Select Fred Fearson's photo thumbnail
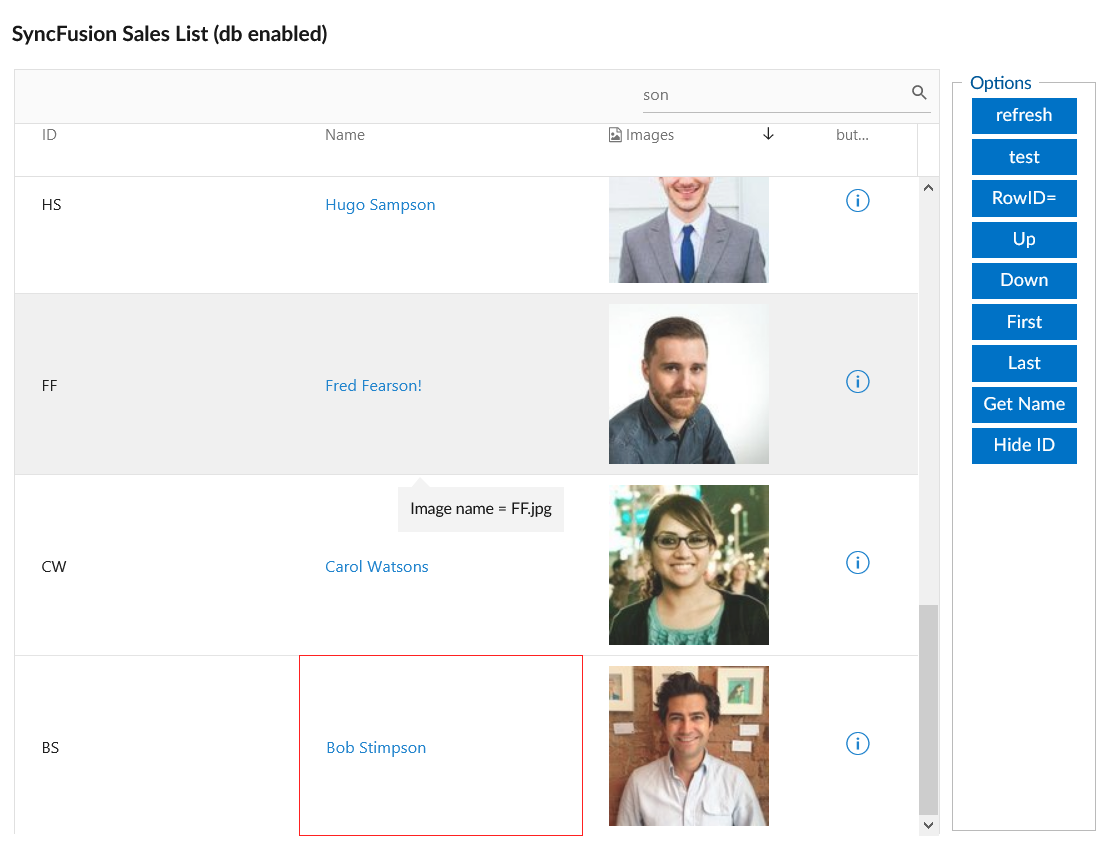The image size is (1107, 848). pos(688,384)
